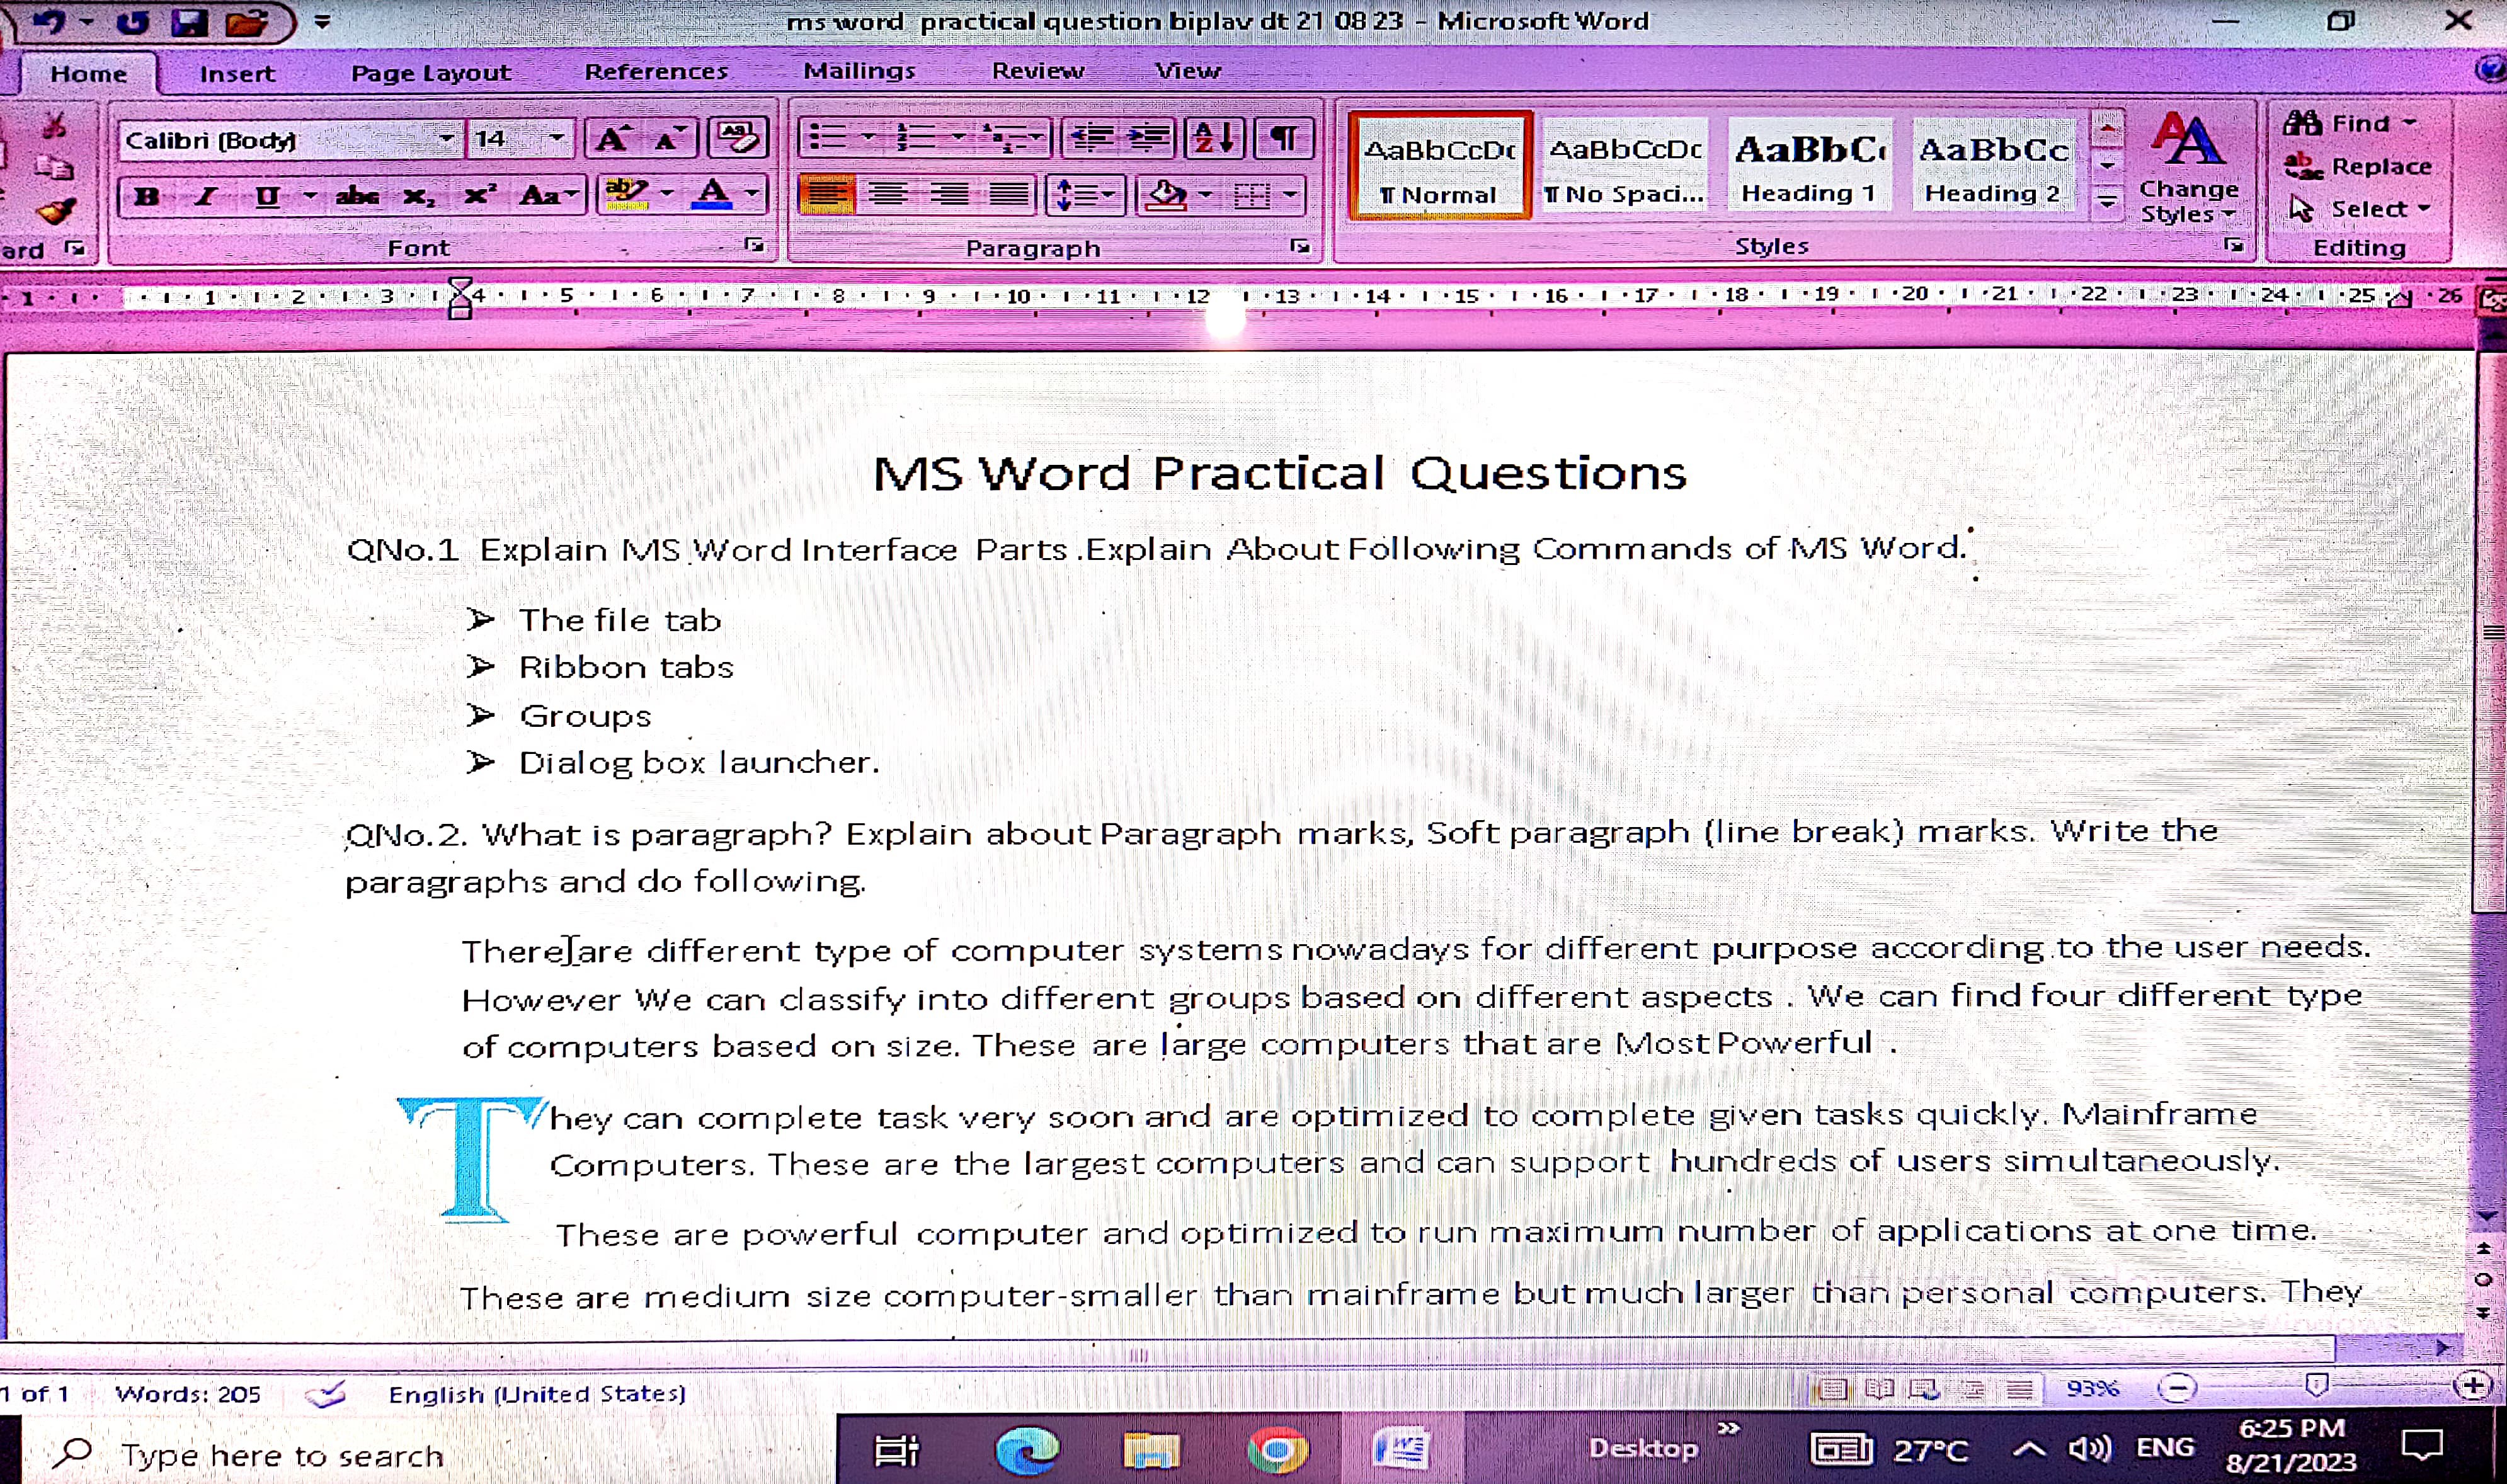
Task: Toggle Italic formatting
Action: (206, 196)
